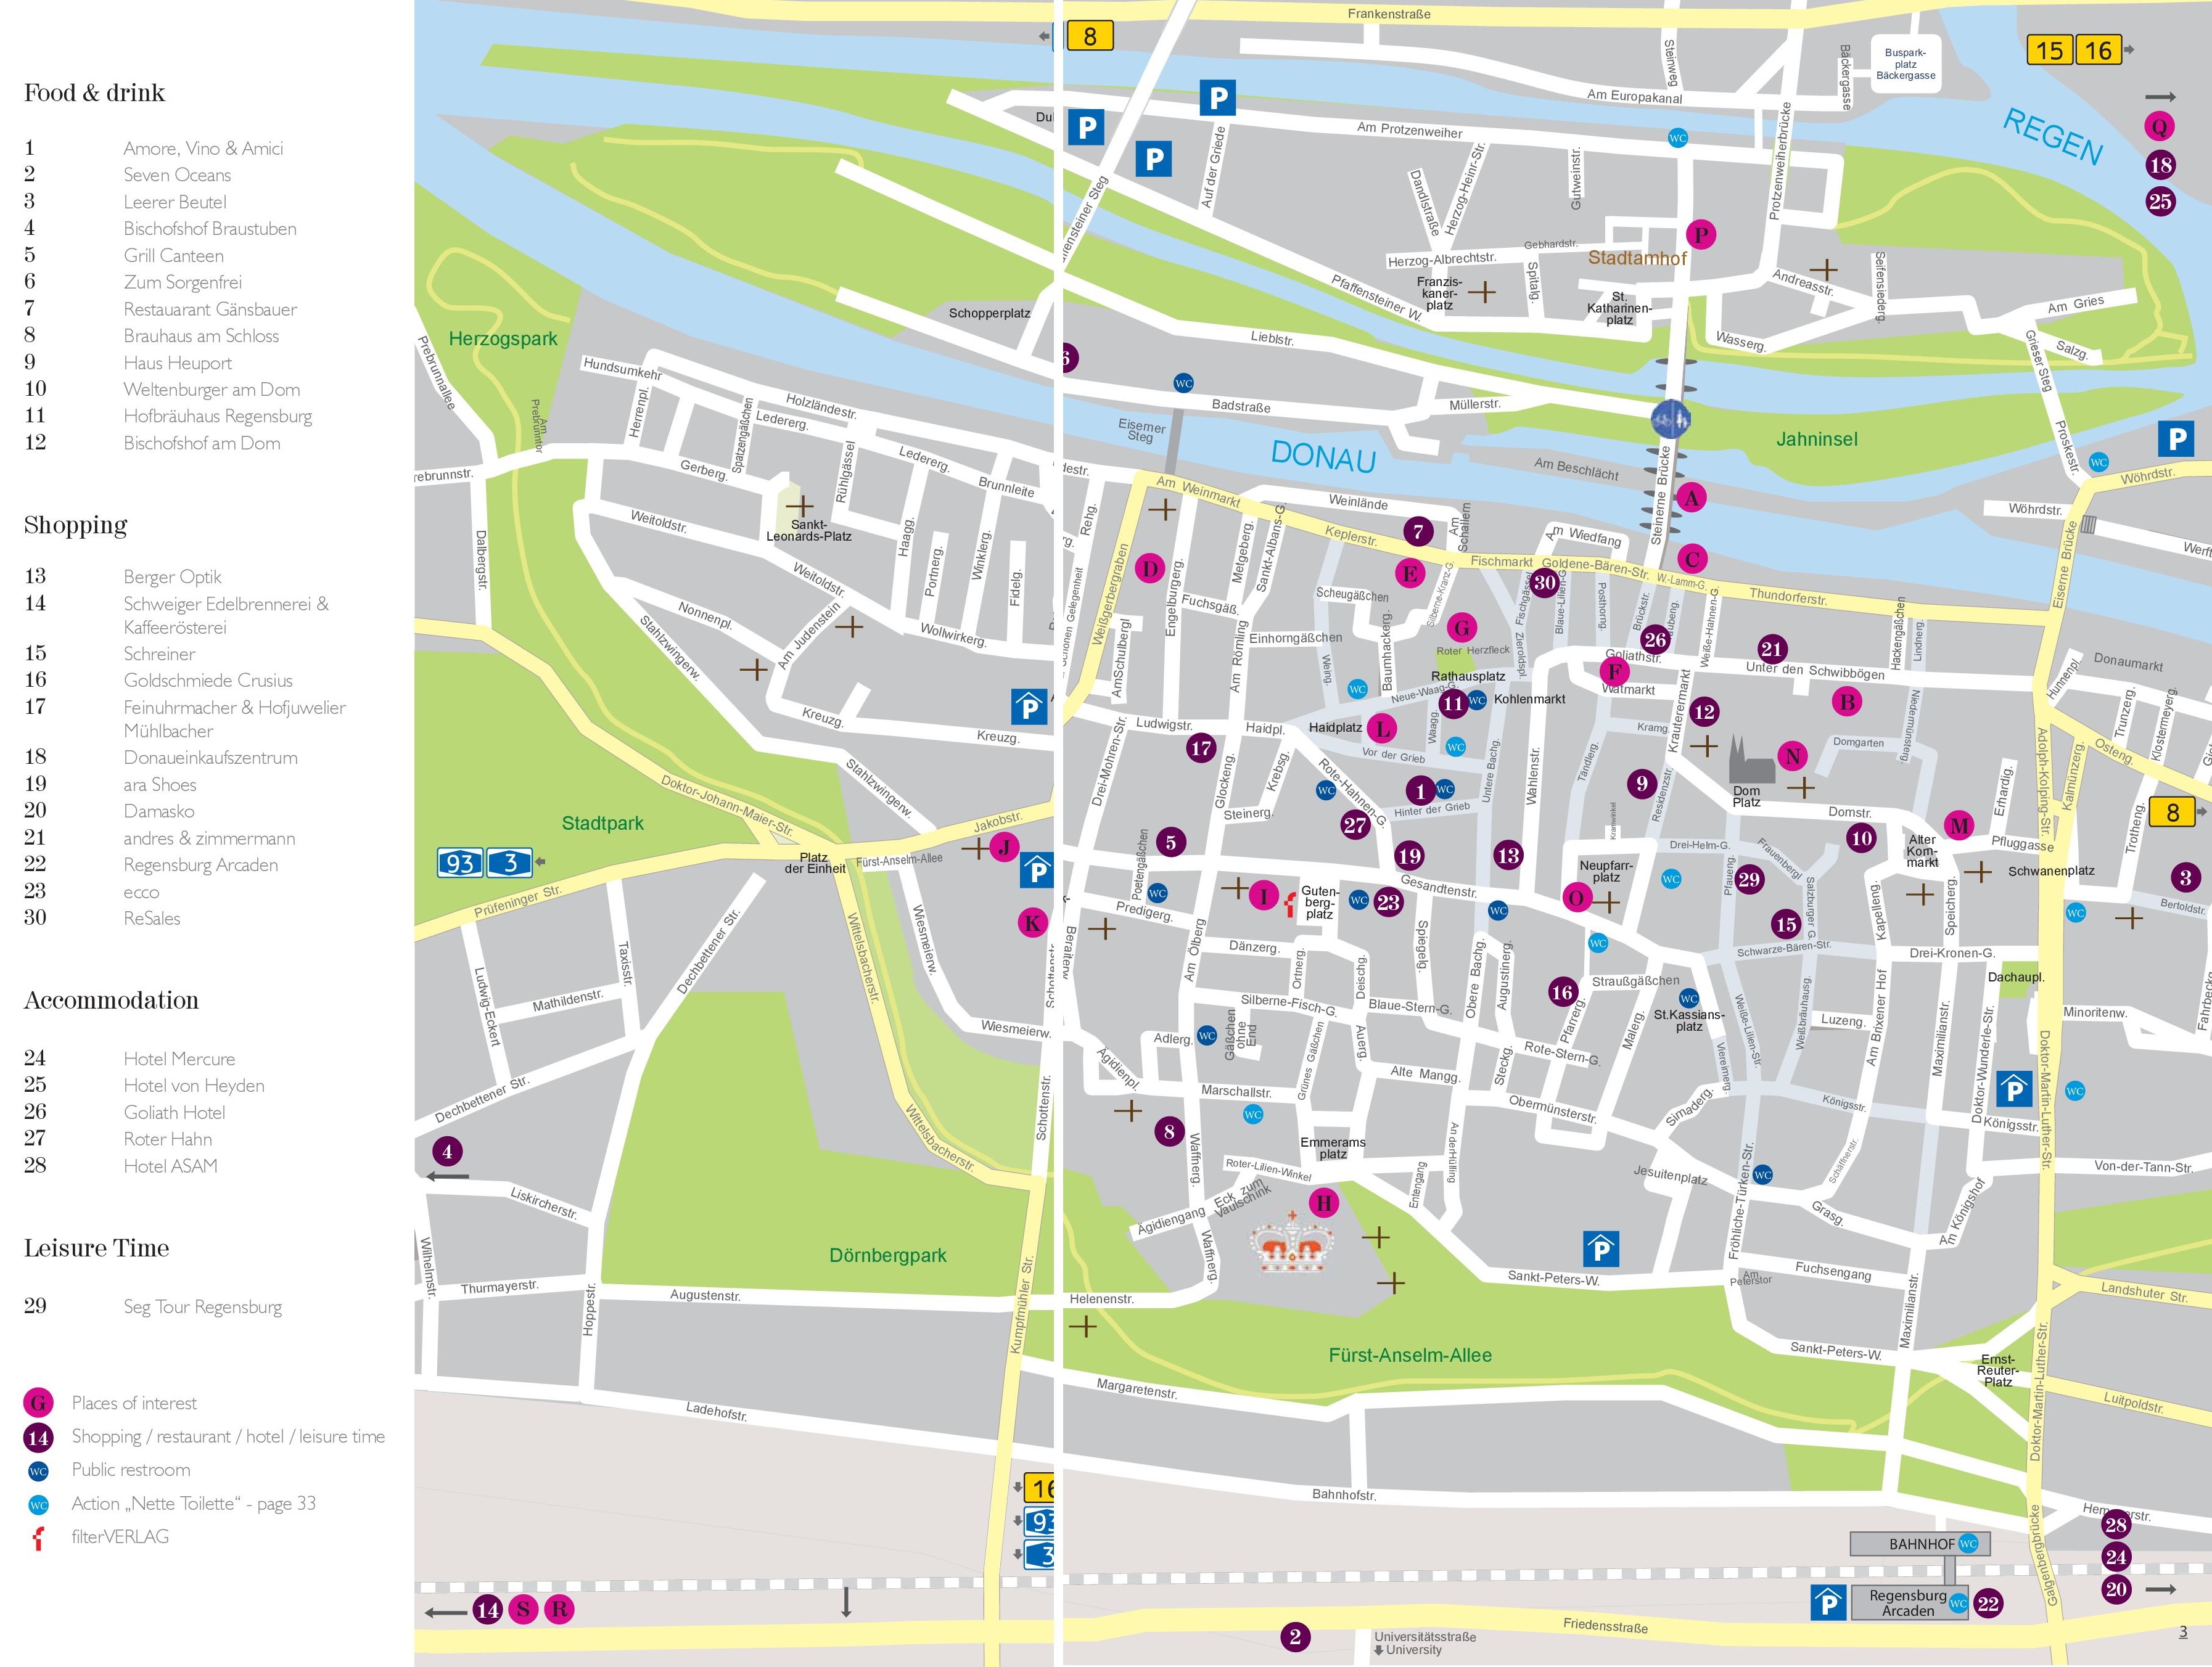Click 'Donaueinkaufszentrum' entry
Viewport: 2212px width, 1667px height.
pos(210,757)
